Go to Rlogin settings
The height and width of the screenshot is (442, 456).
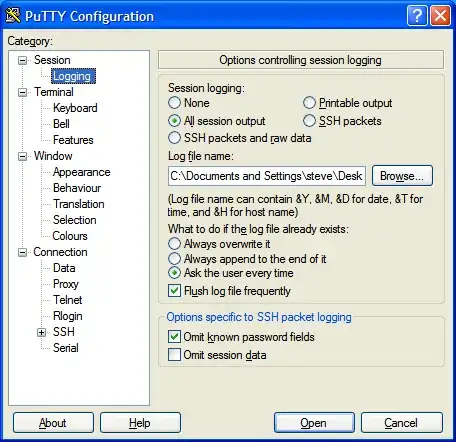coord(68,316)
